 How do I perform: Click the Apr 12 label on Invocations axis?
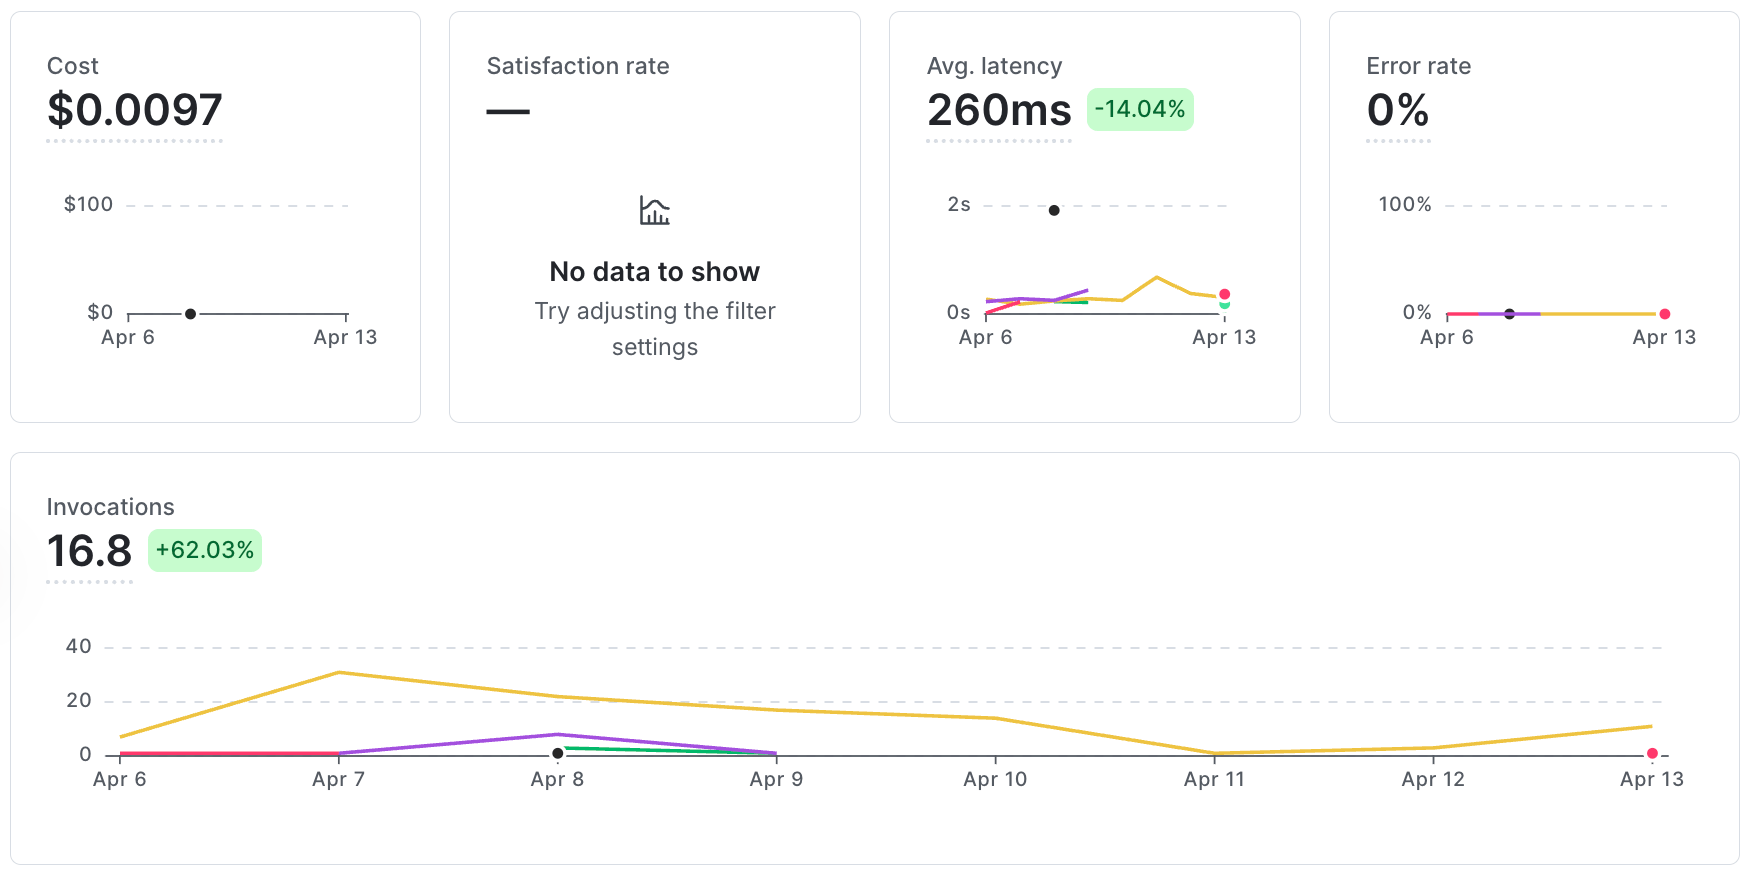point(1433,779)
